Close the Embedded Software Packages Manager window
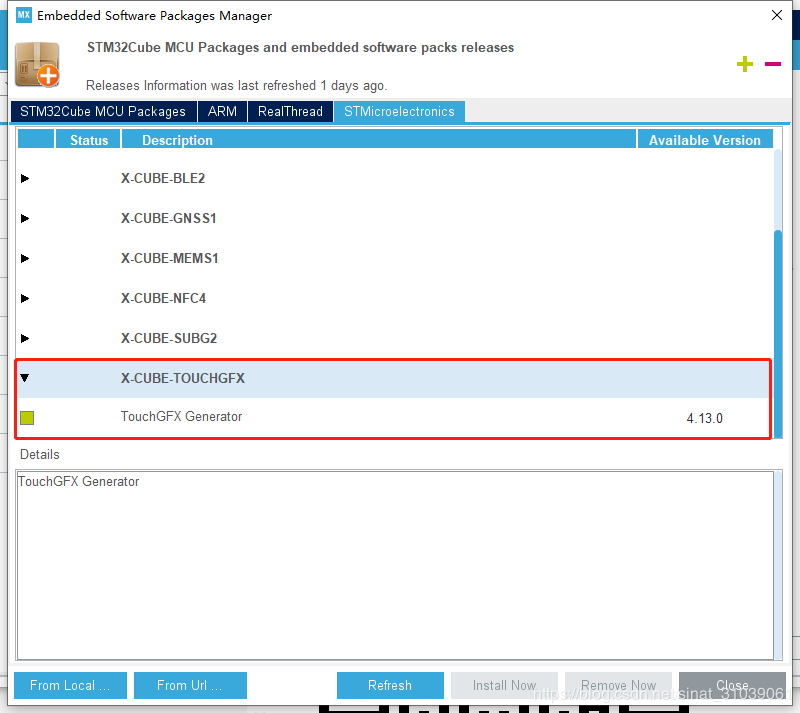This screenshot has height=713, width=800. pyautogui.click(x=777, y=15)
